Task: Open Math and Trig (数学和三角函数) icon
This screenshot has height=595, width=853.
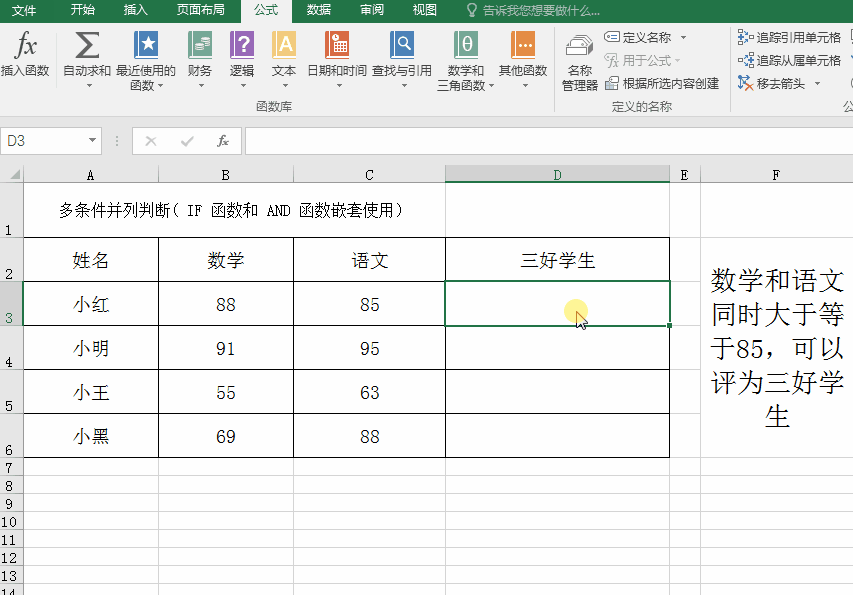Action: click(466, 45)
